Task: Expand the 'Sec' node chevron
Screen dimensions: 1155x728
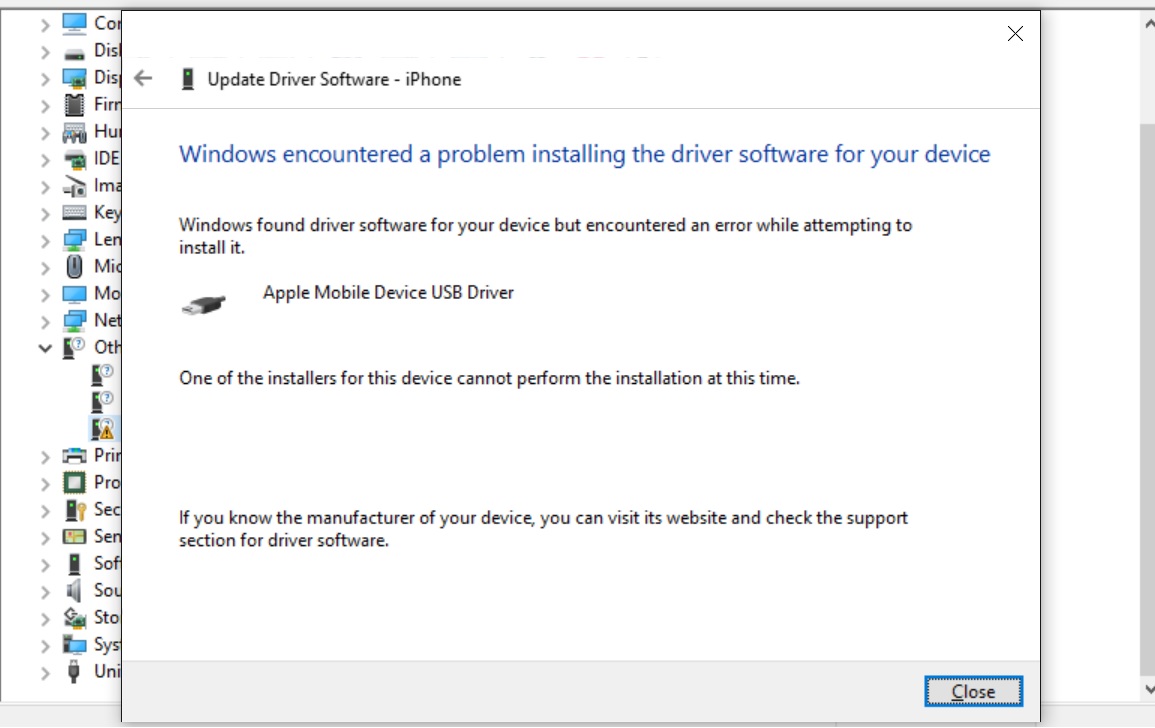Action: pyautogui.click(x=45, y=511)
